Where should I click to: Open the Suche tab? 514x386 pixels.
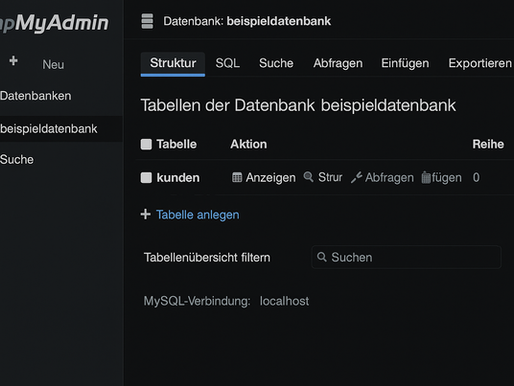(x=276, y=63)
